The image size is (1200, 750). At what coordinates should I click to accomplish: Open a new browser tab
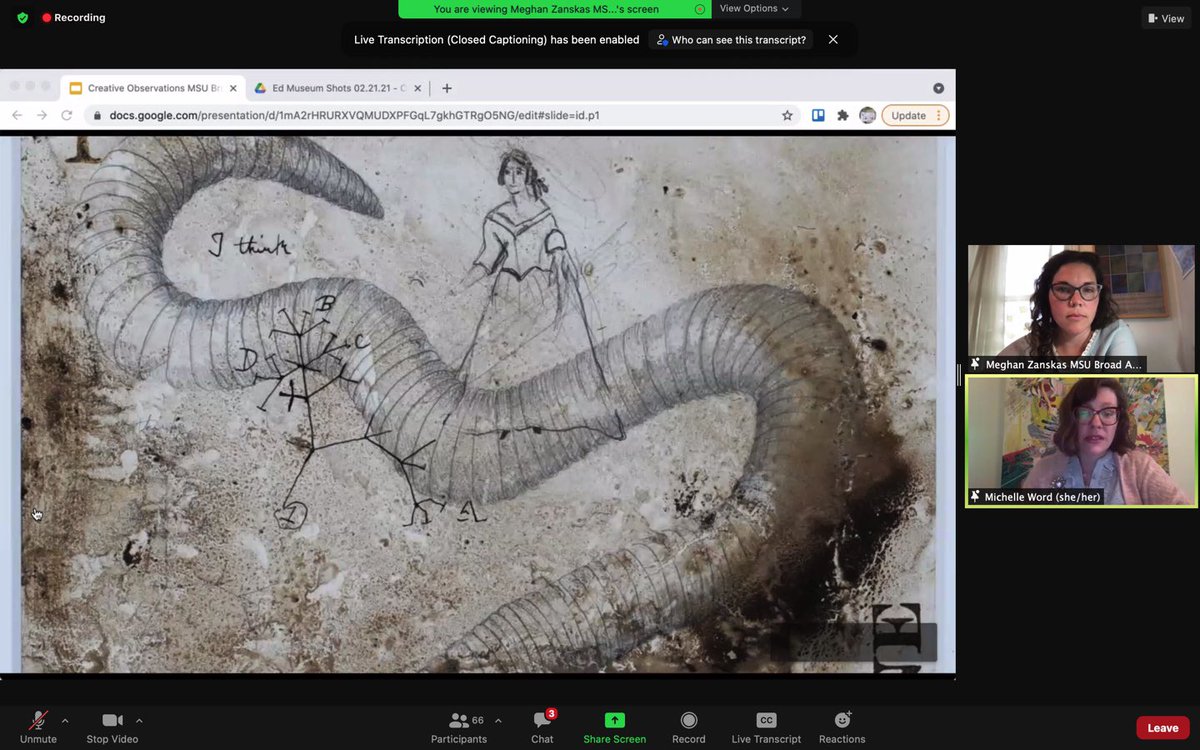tap(447, 88)
